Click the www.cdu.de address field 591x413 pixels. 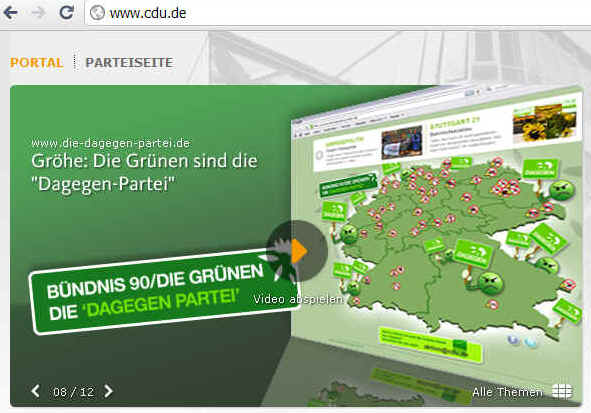[338, 13]
